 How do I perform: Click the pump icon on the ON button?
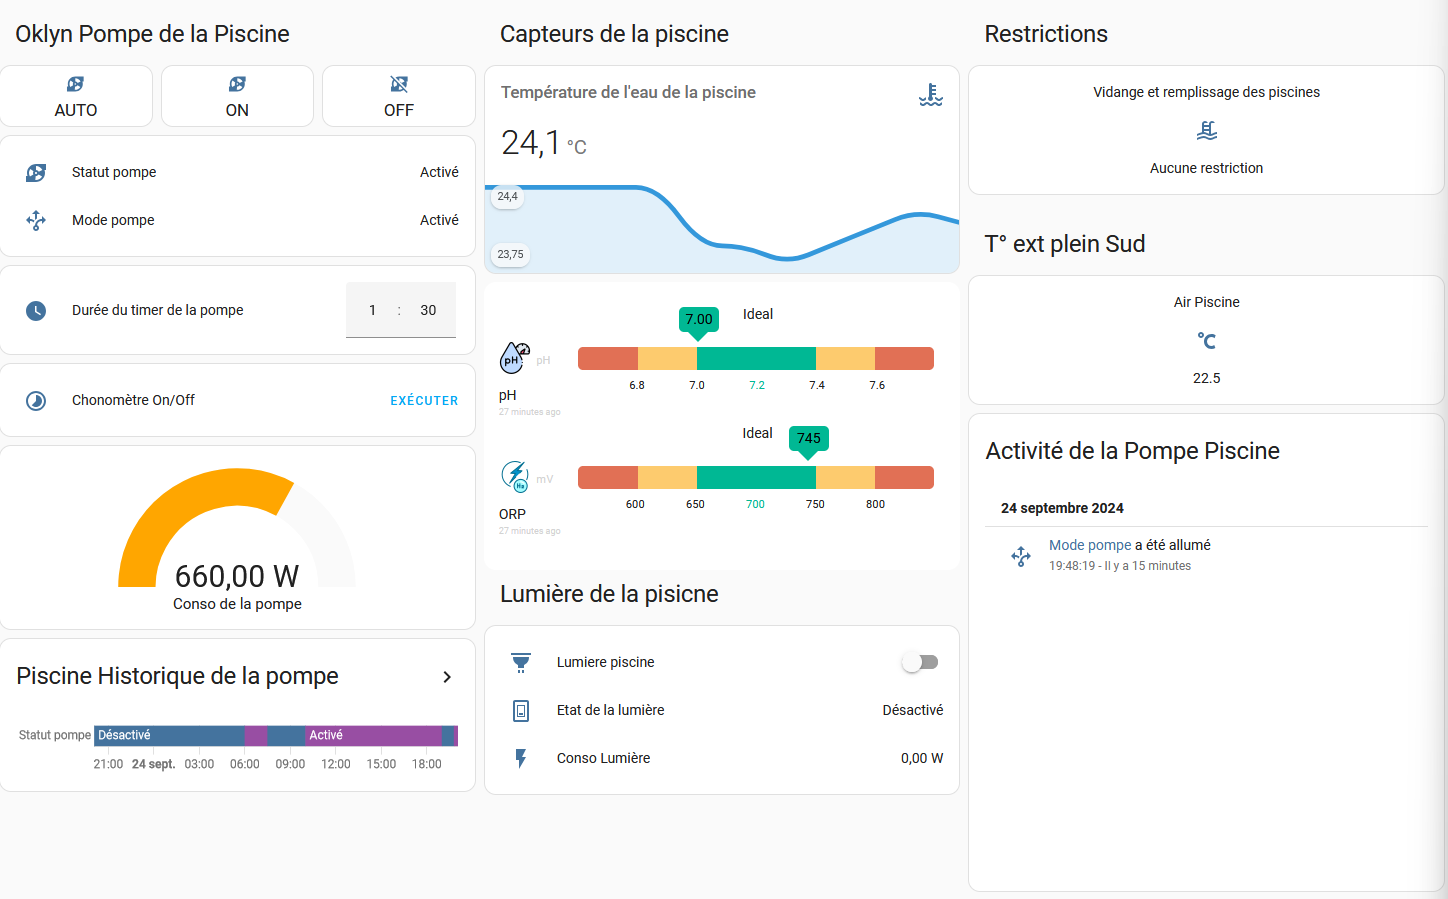pyautogui.click(x=237, y=84)
